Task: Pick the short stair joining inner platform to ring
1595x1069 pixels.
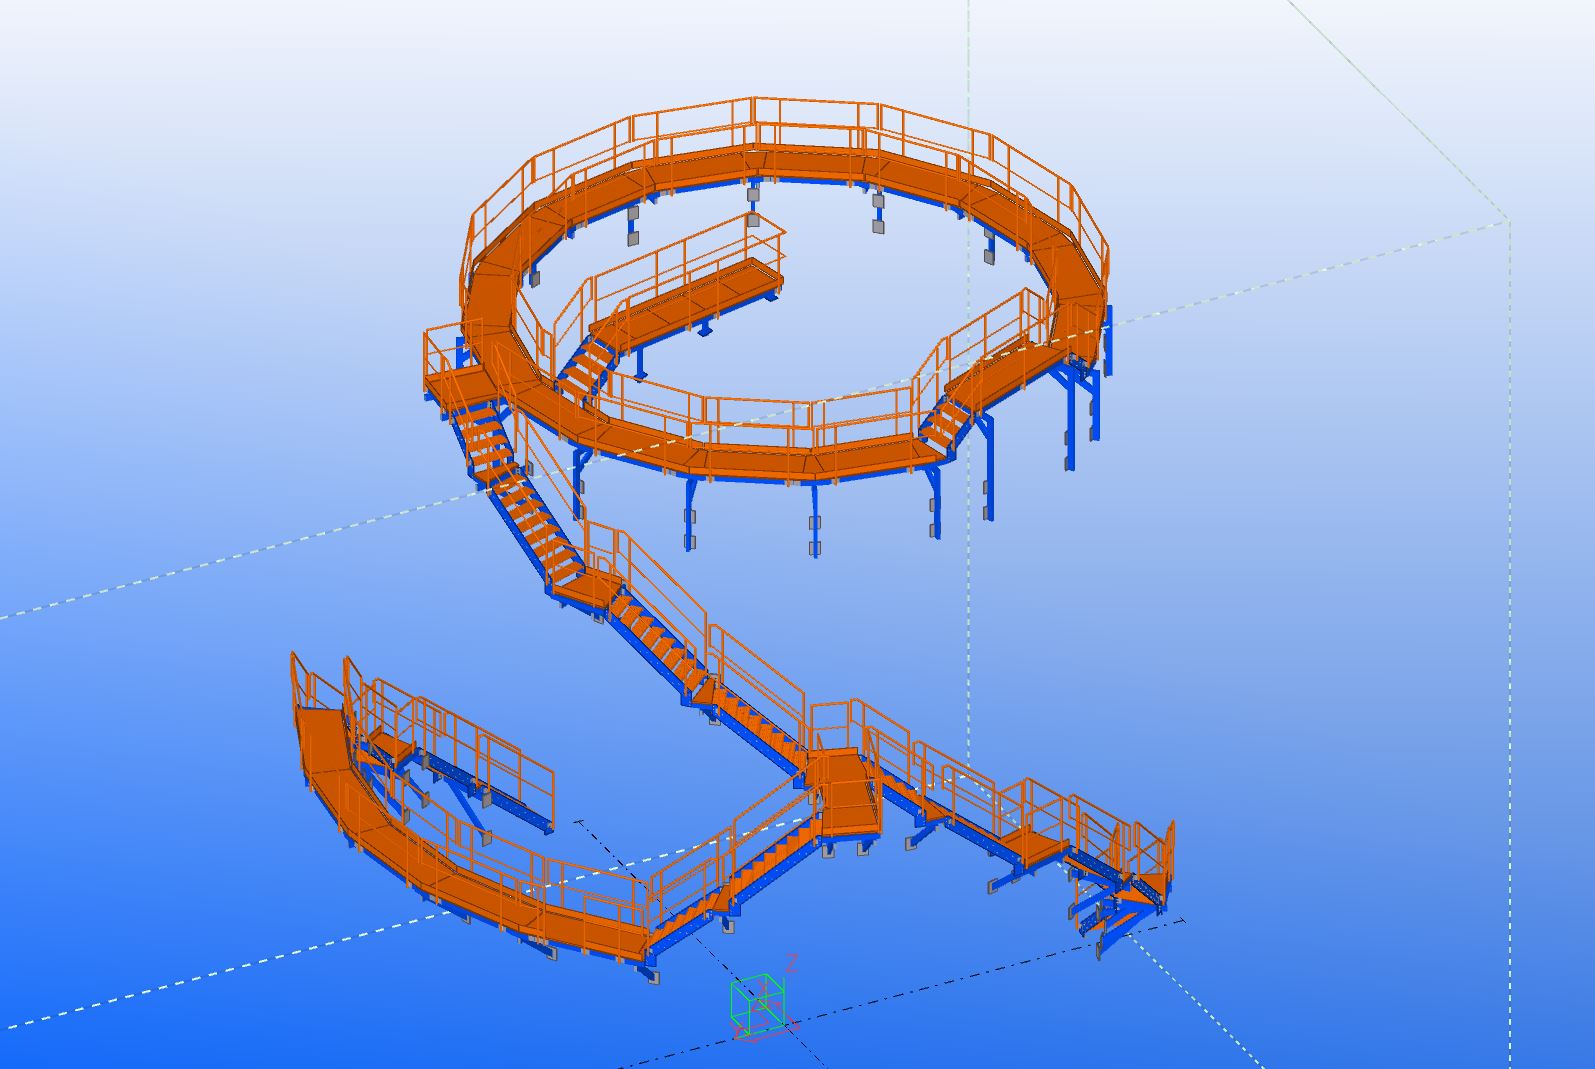Action: pyautogui.click(x=588, y=366)
